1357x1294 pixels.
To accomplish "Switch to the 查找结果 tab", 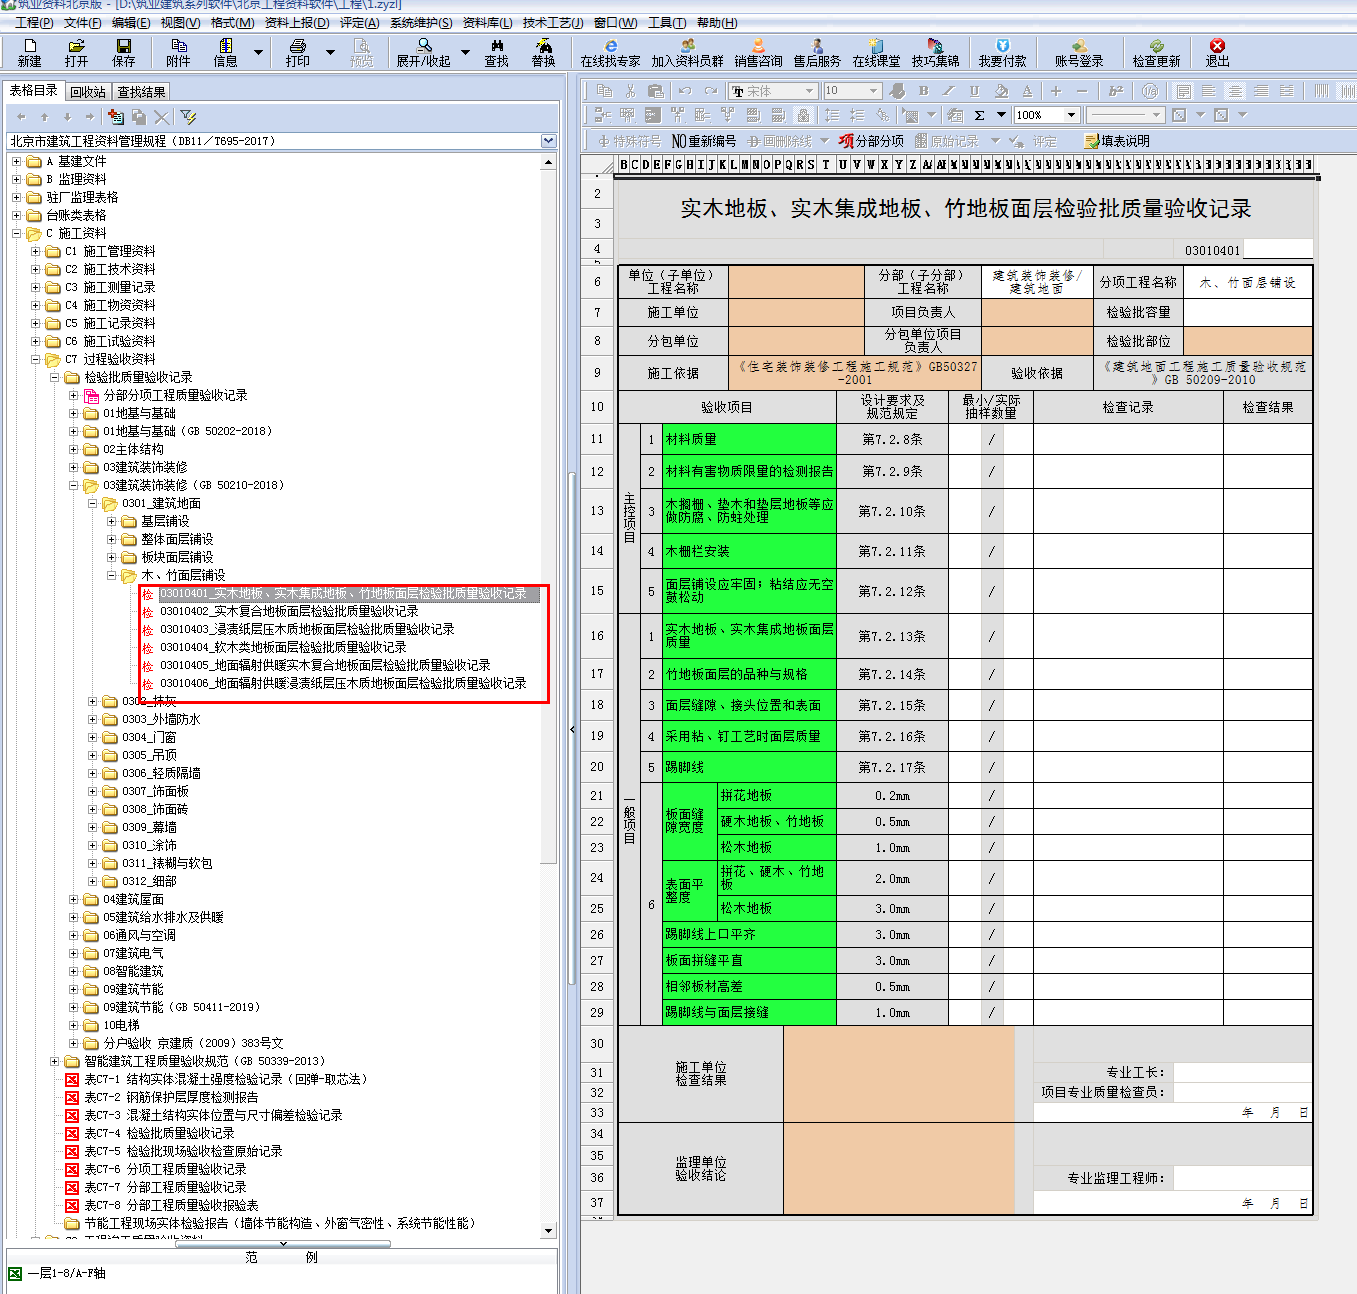I will pyautogui.click(x=141, y=92).
